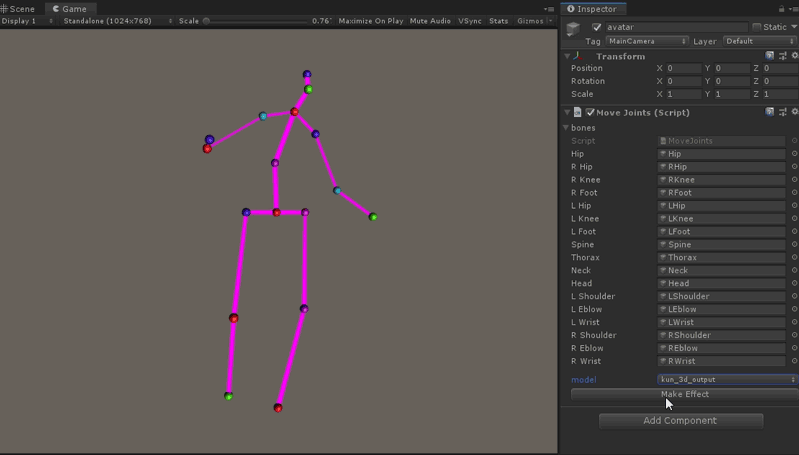Disable the Move Joints script checkbox
Image resolution: width=799 pixels, height=455 pixels.
click(590, 112)
